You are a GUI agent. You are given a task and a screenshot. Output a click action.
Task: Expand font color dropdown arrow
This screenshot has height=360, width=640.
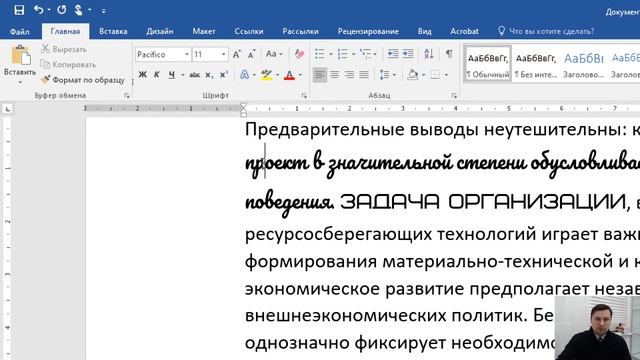(x=300, y=75)
